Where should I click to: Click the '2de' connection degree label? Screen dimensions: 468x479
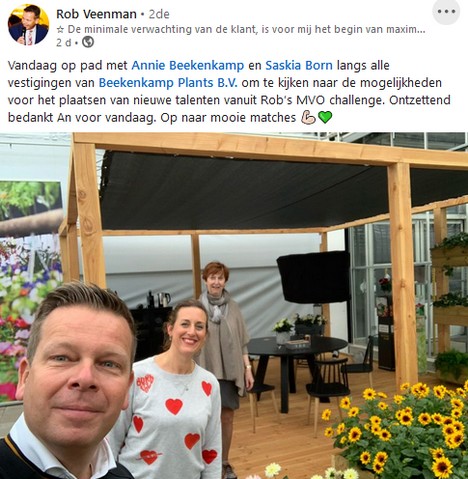tap(159, 14)
